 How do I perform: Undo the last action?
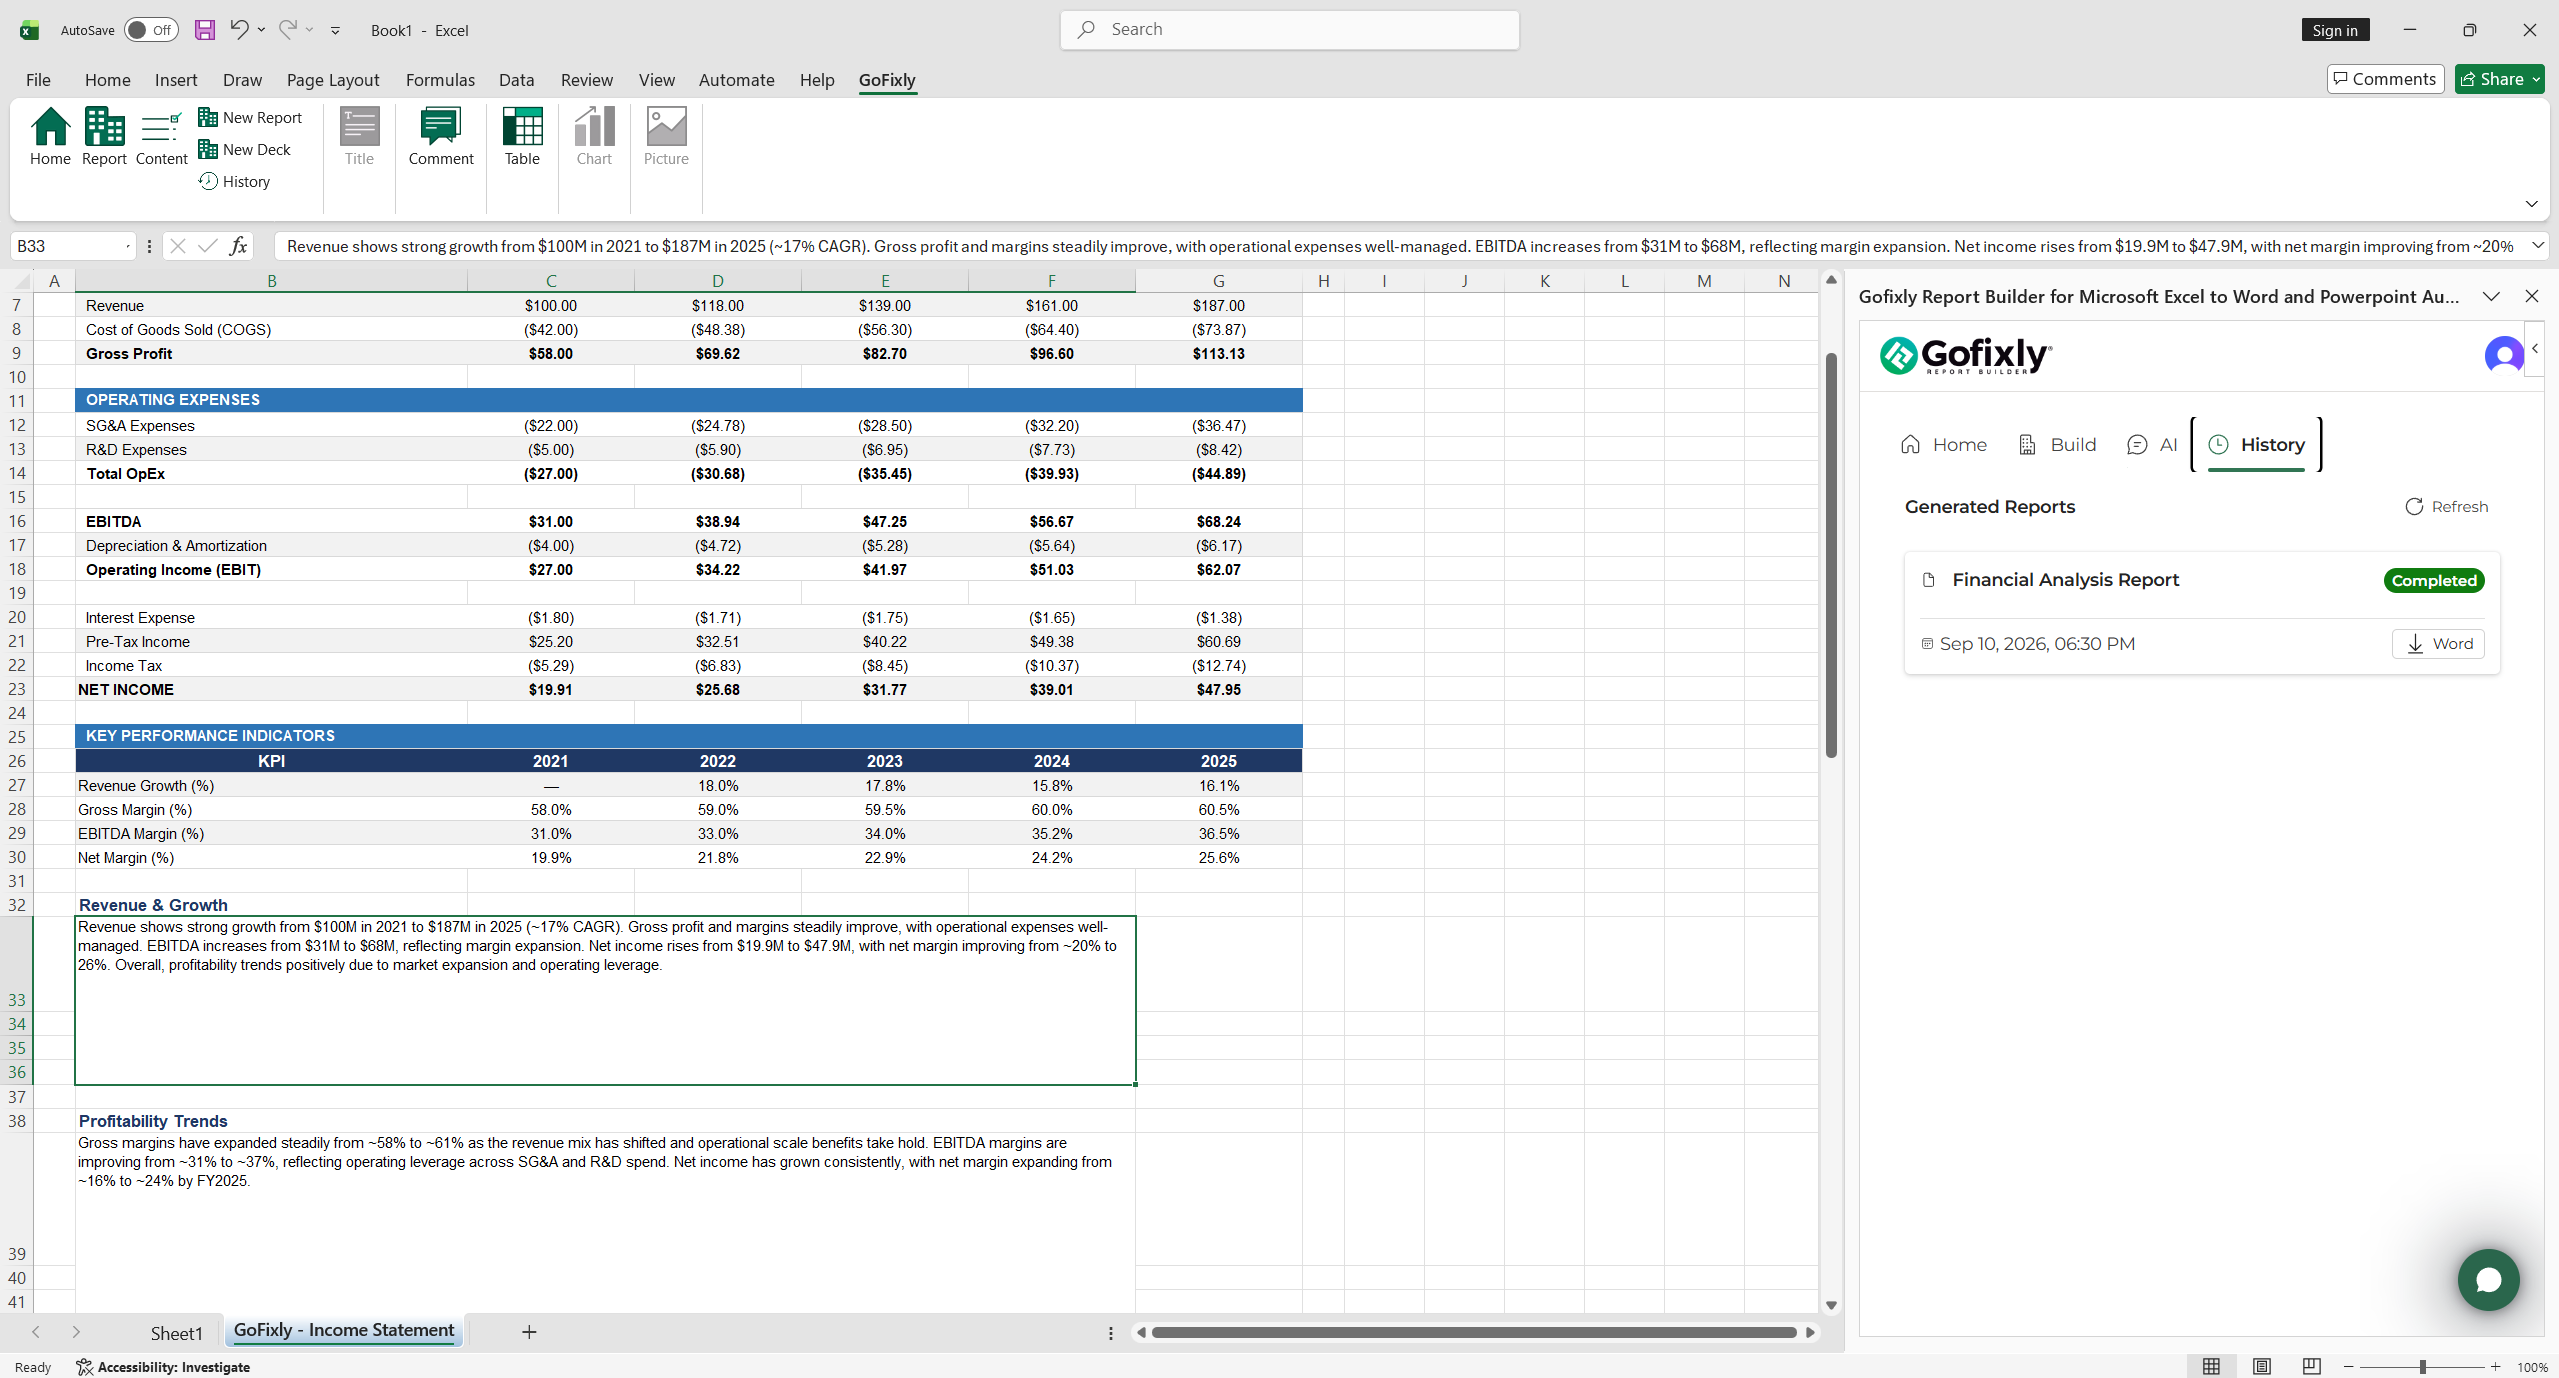(x=238, y=30)
